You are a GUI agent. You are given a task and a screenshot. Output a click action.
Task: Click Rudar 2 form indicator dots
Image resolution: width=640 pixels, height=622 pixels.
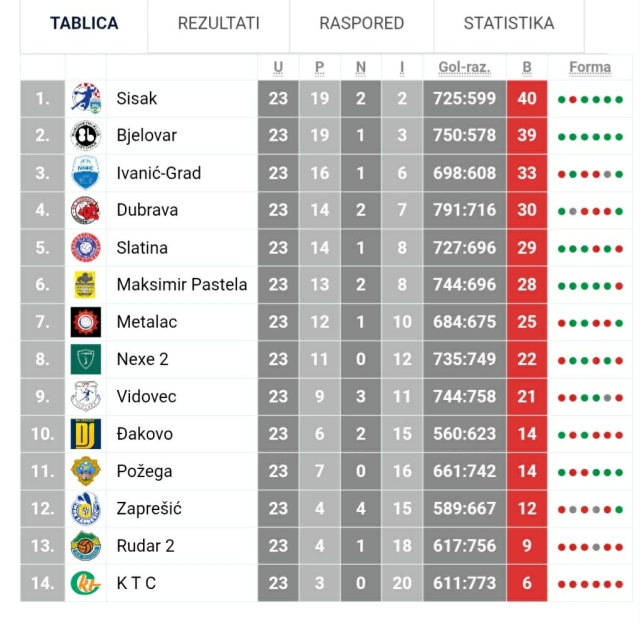(590, 547)
